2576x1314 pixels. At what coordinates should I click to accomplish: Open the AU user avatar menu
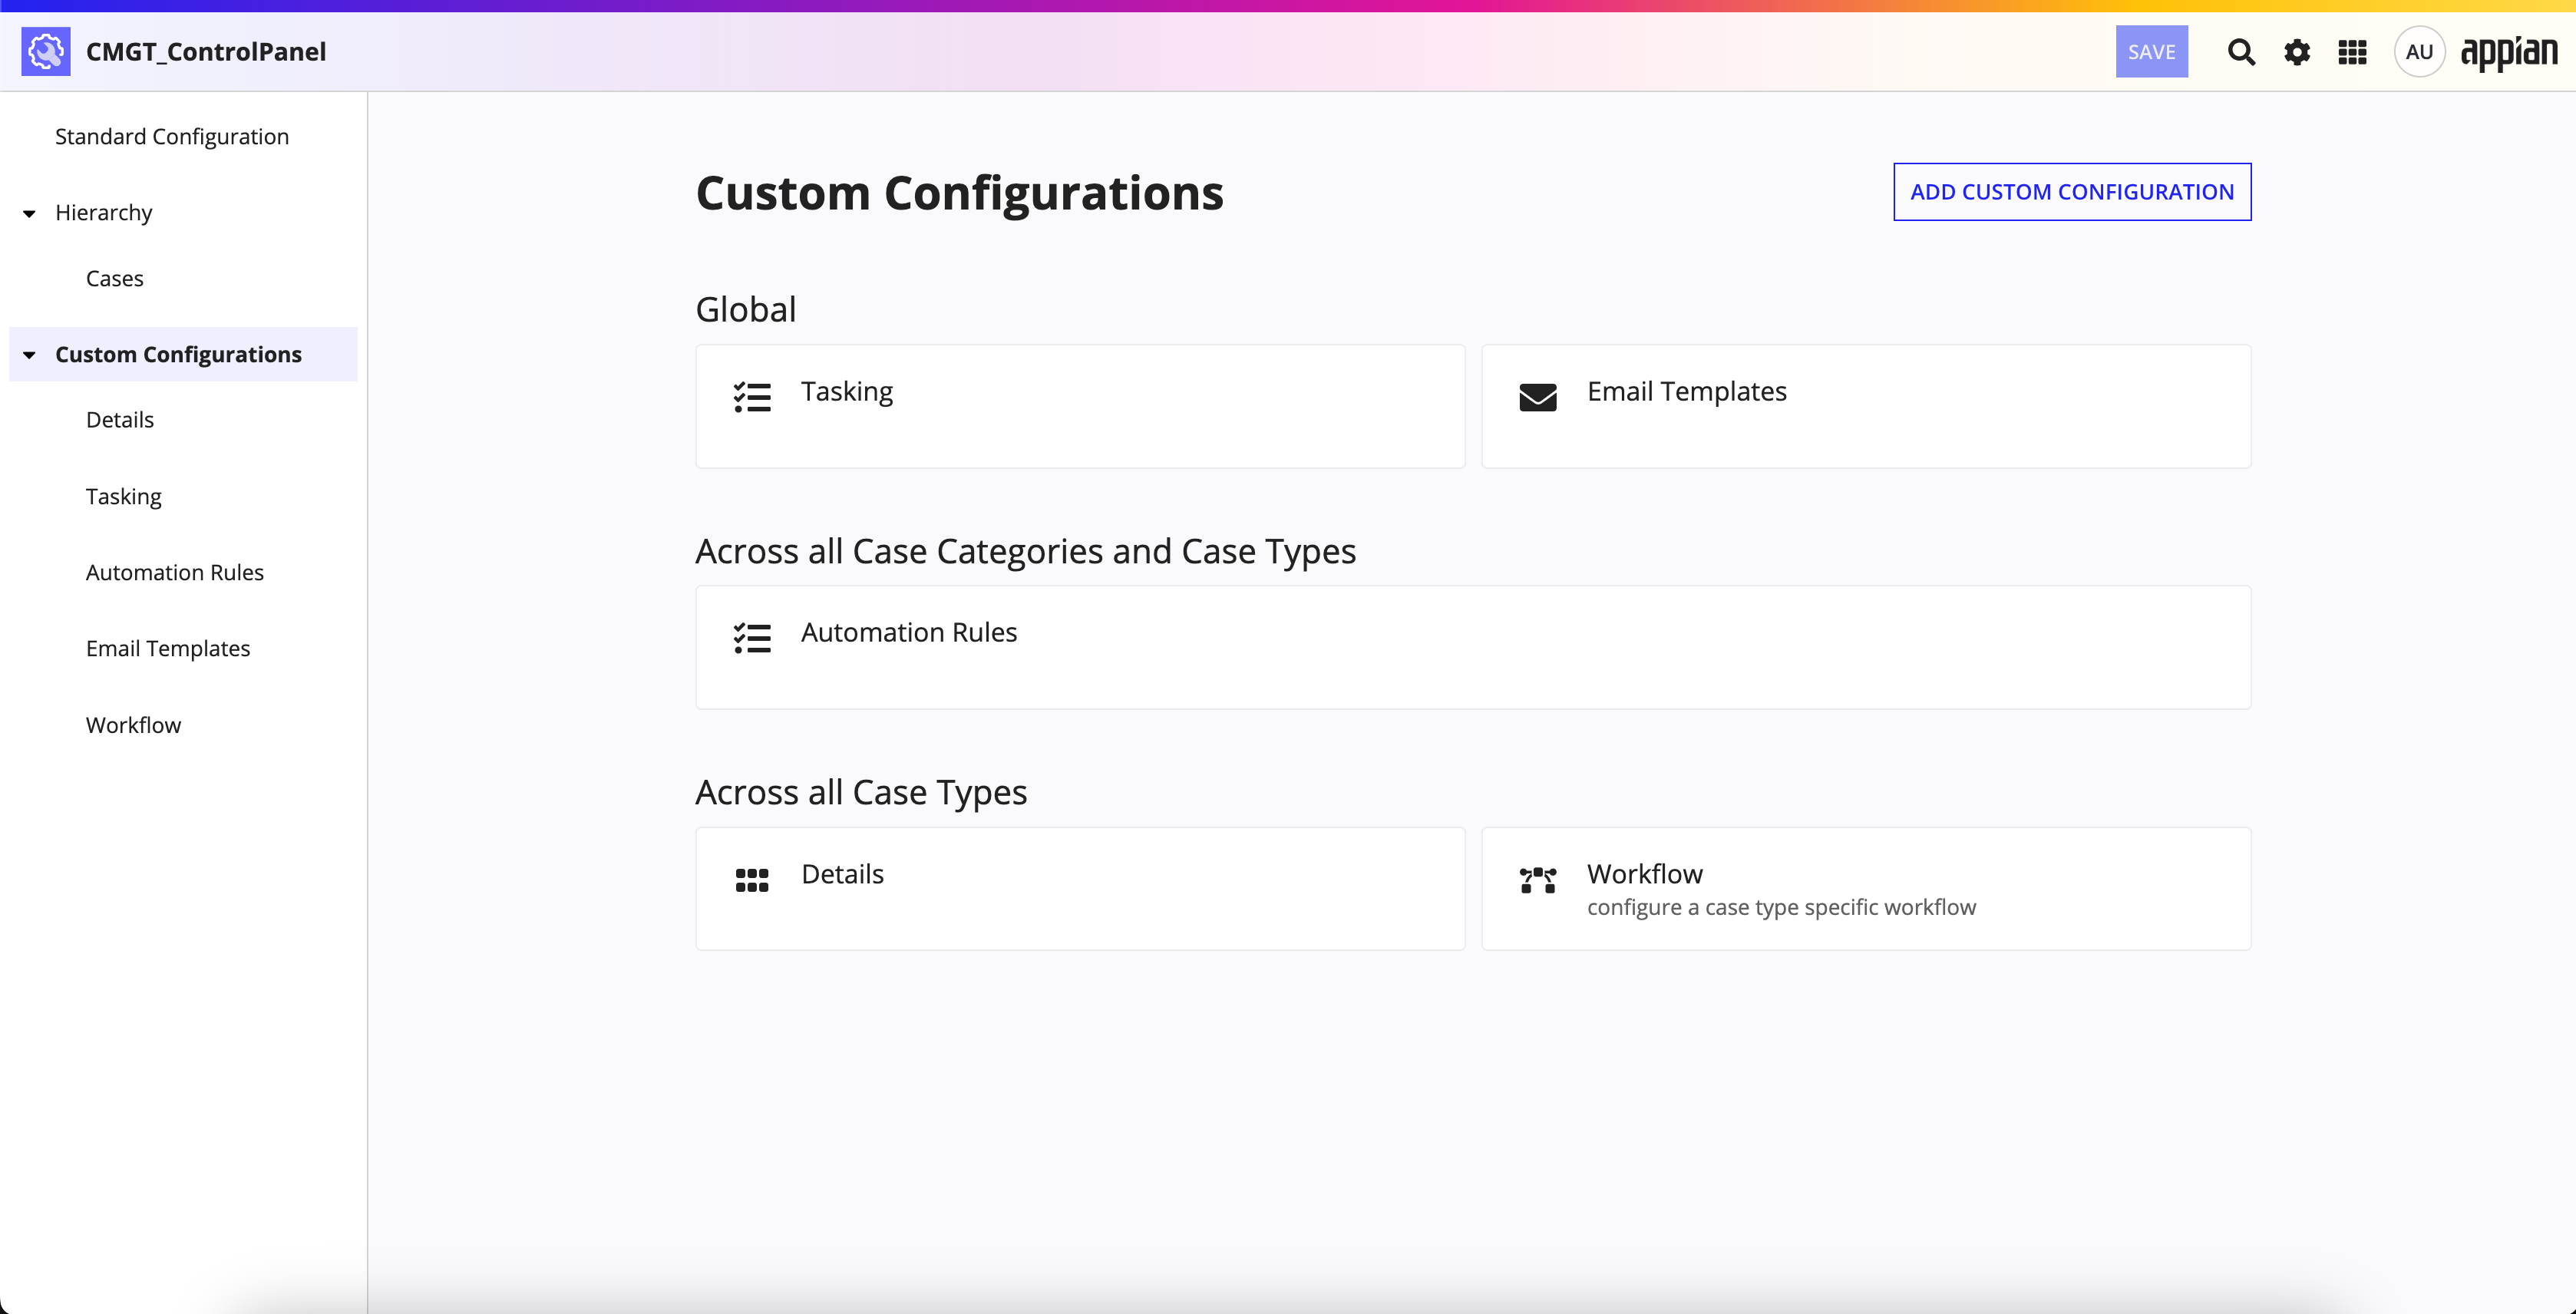[2419, 52]
